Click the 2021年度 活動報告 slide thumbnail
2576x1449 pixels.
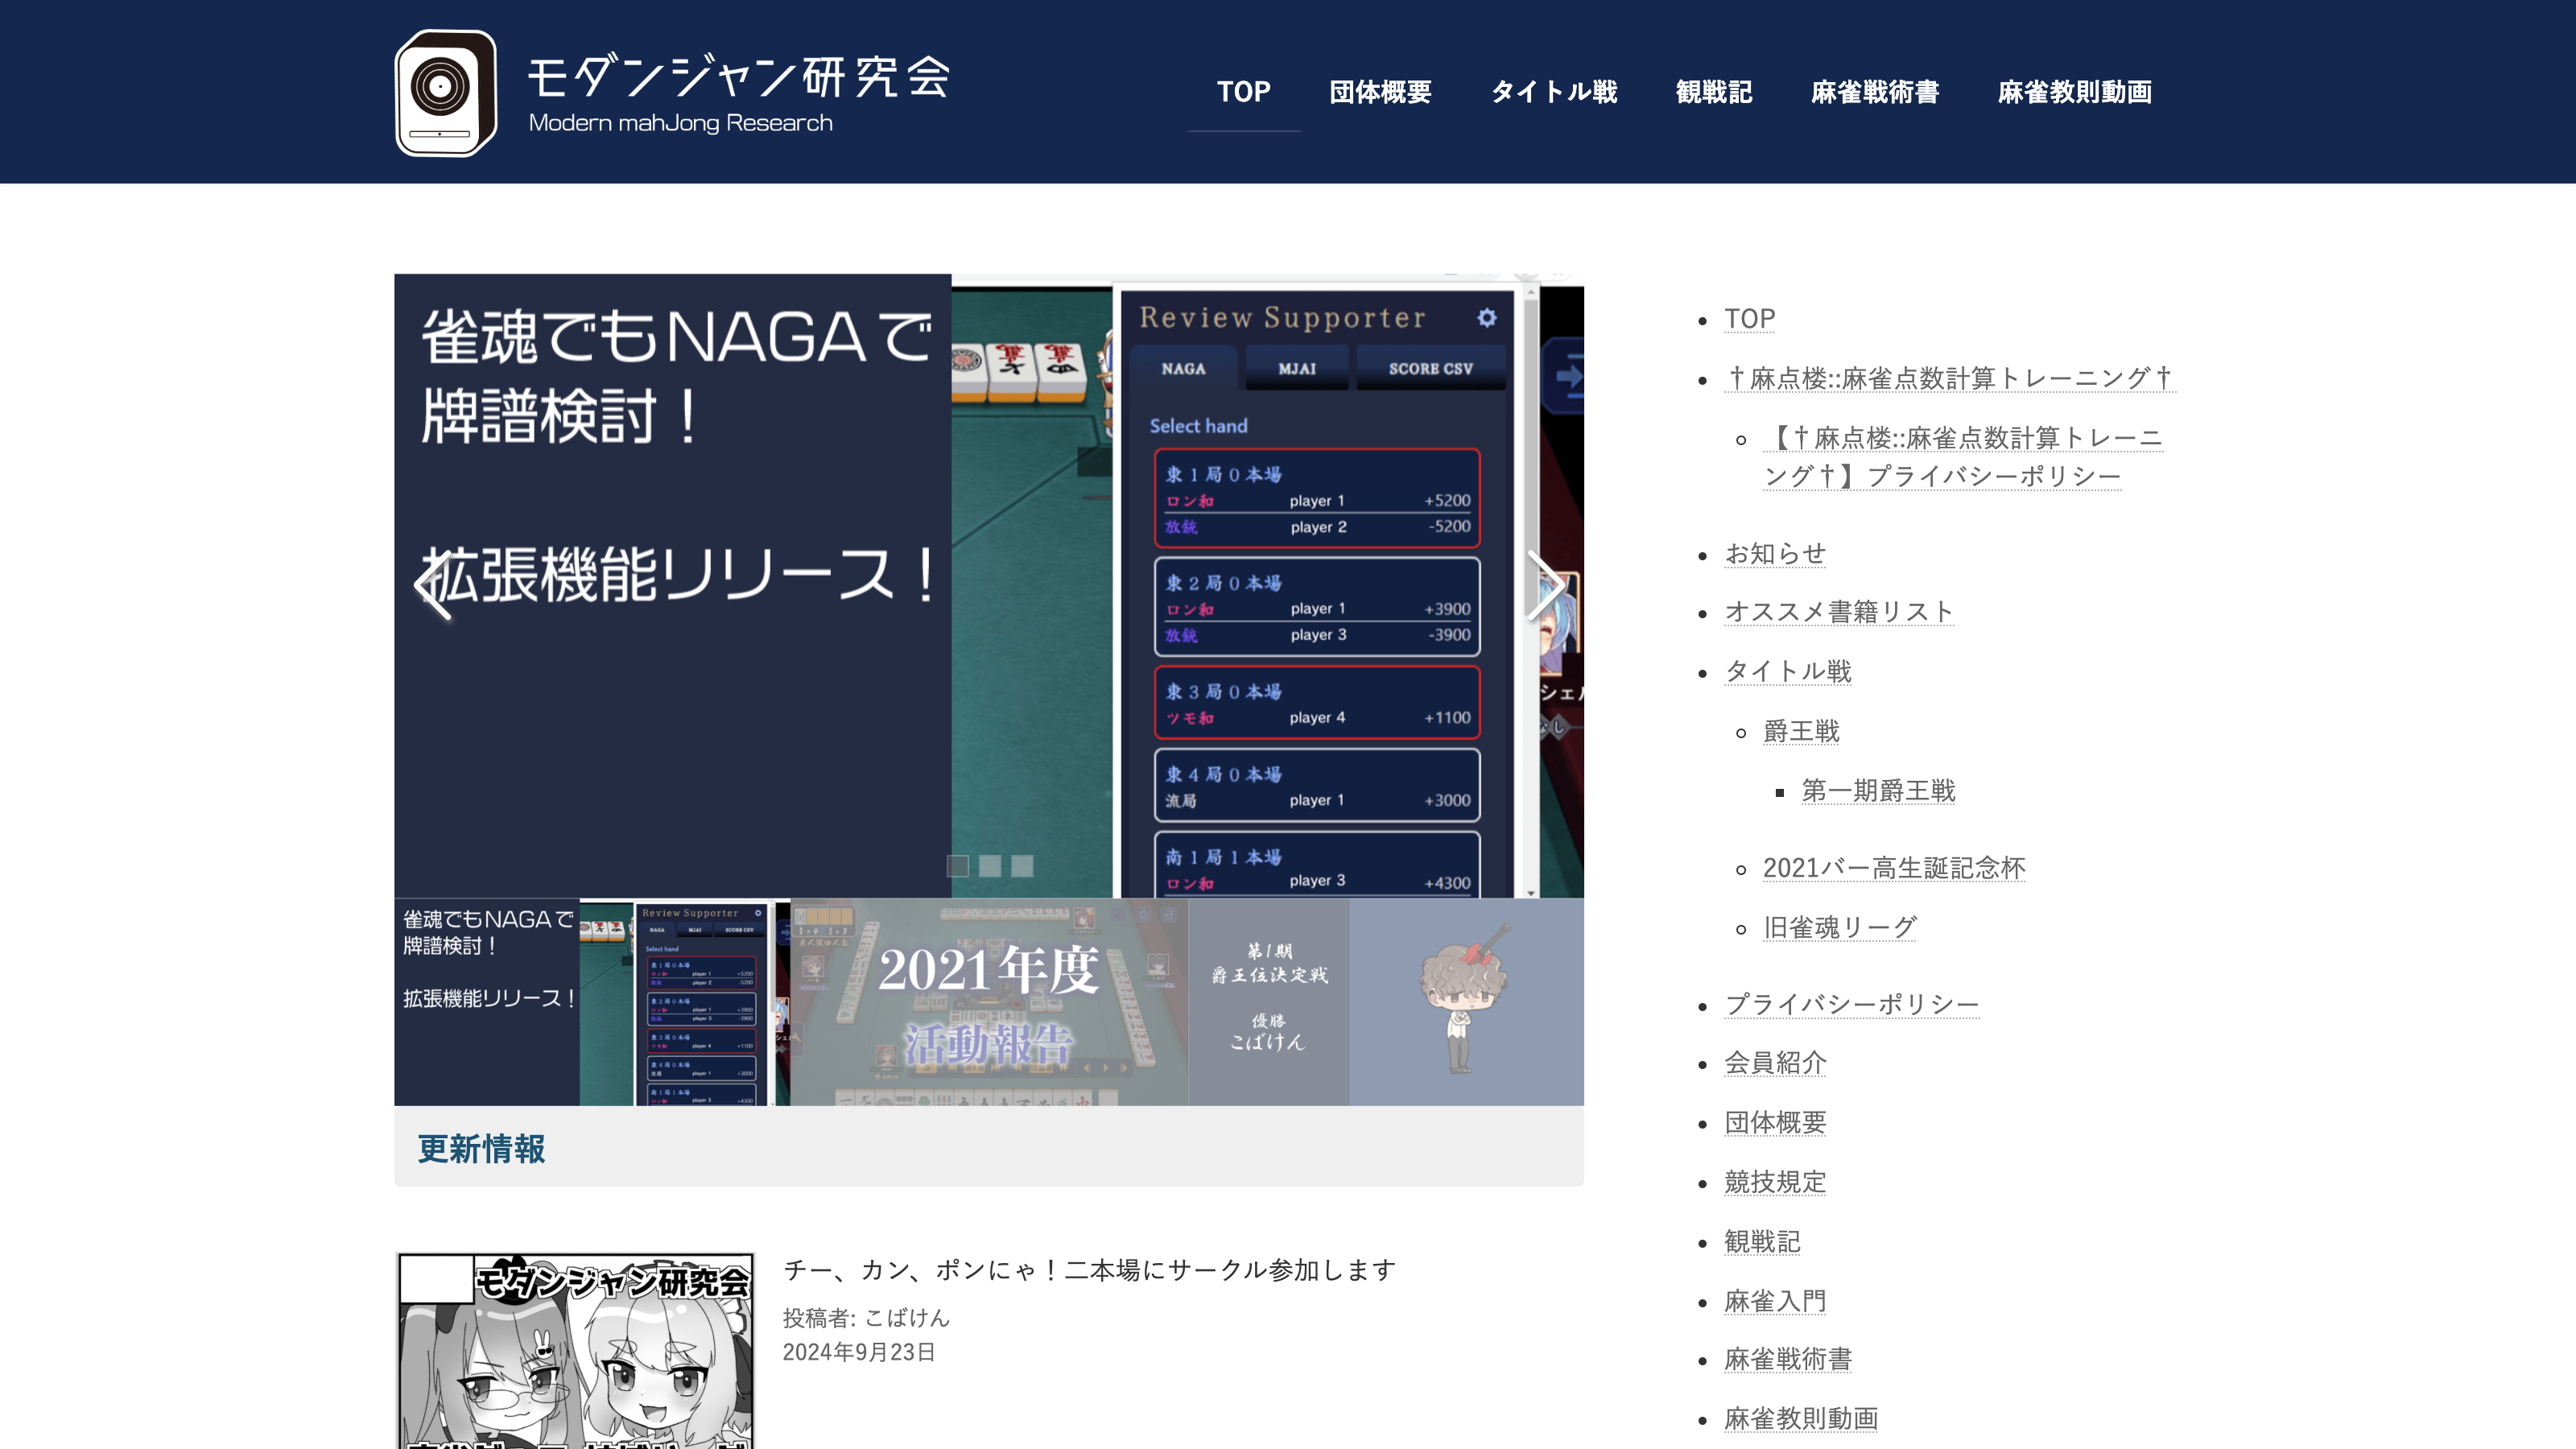coord(988,1002)
